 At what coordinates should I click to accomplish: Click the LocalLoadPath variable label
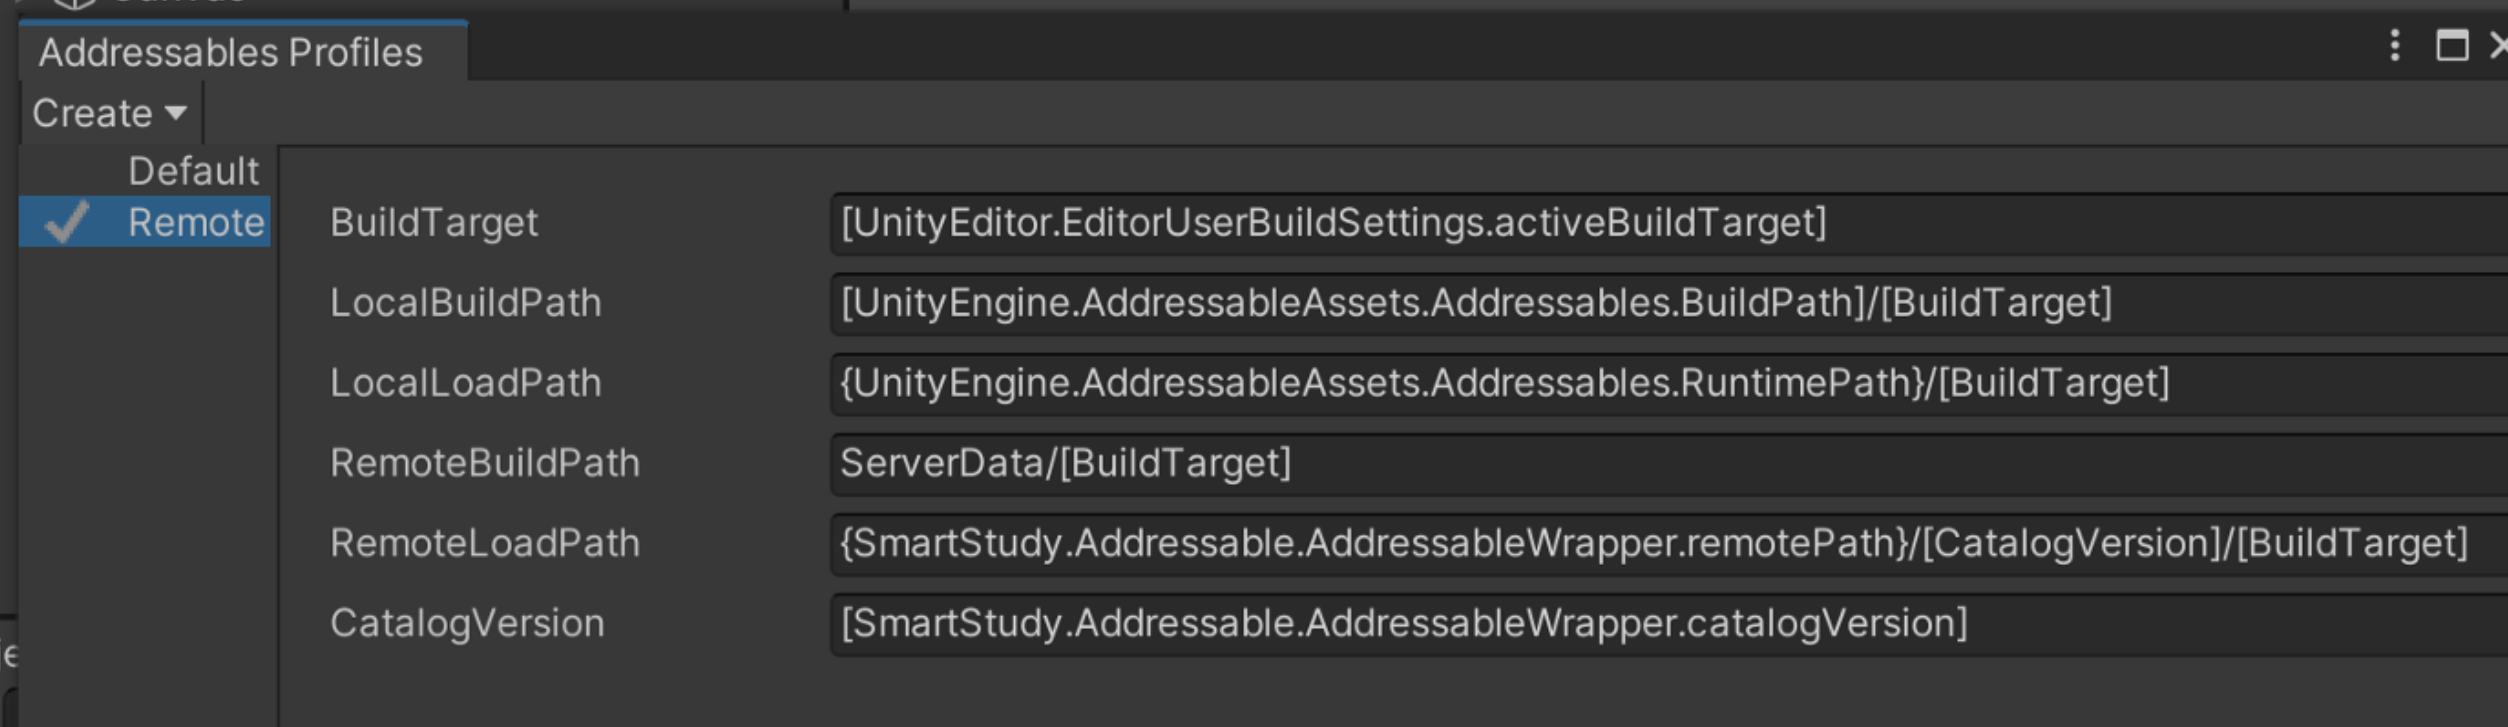[x=466, y=382]
